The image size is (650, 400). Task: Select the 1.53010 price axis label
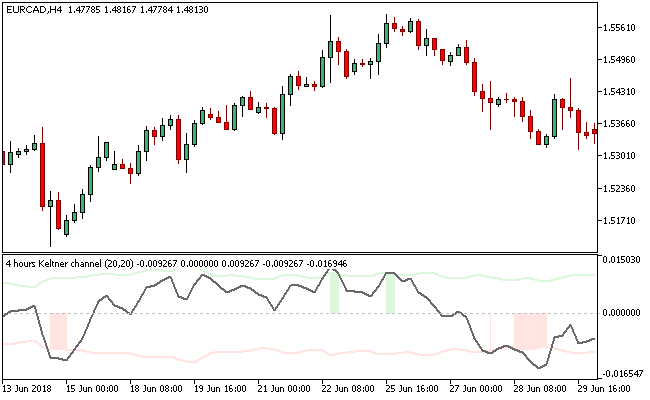point(619,156)
